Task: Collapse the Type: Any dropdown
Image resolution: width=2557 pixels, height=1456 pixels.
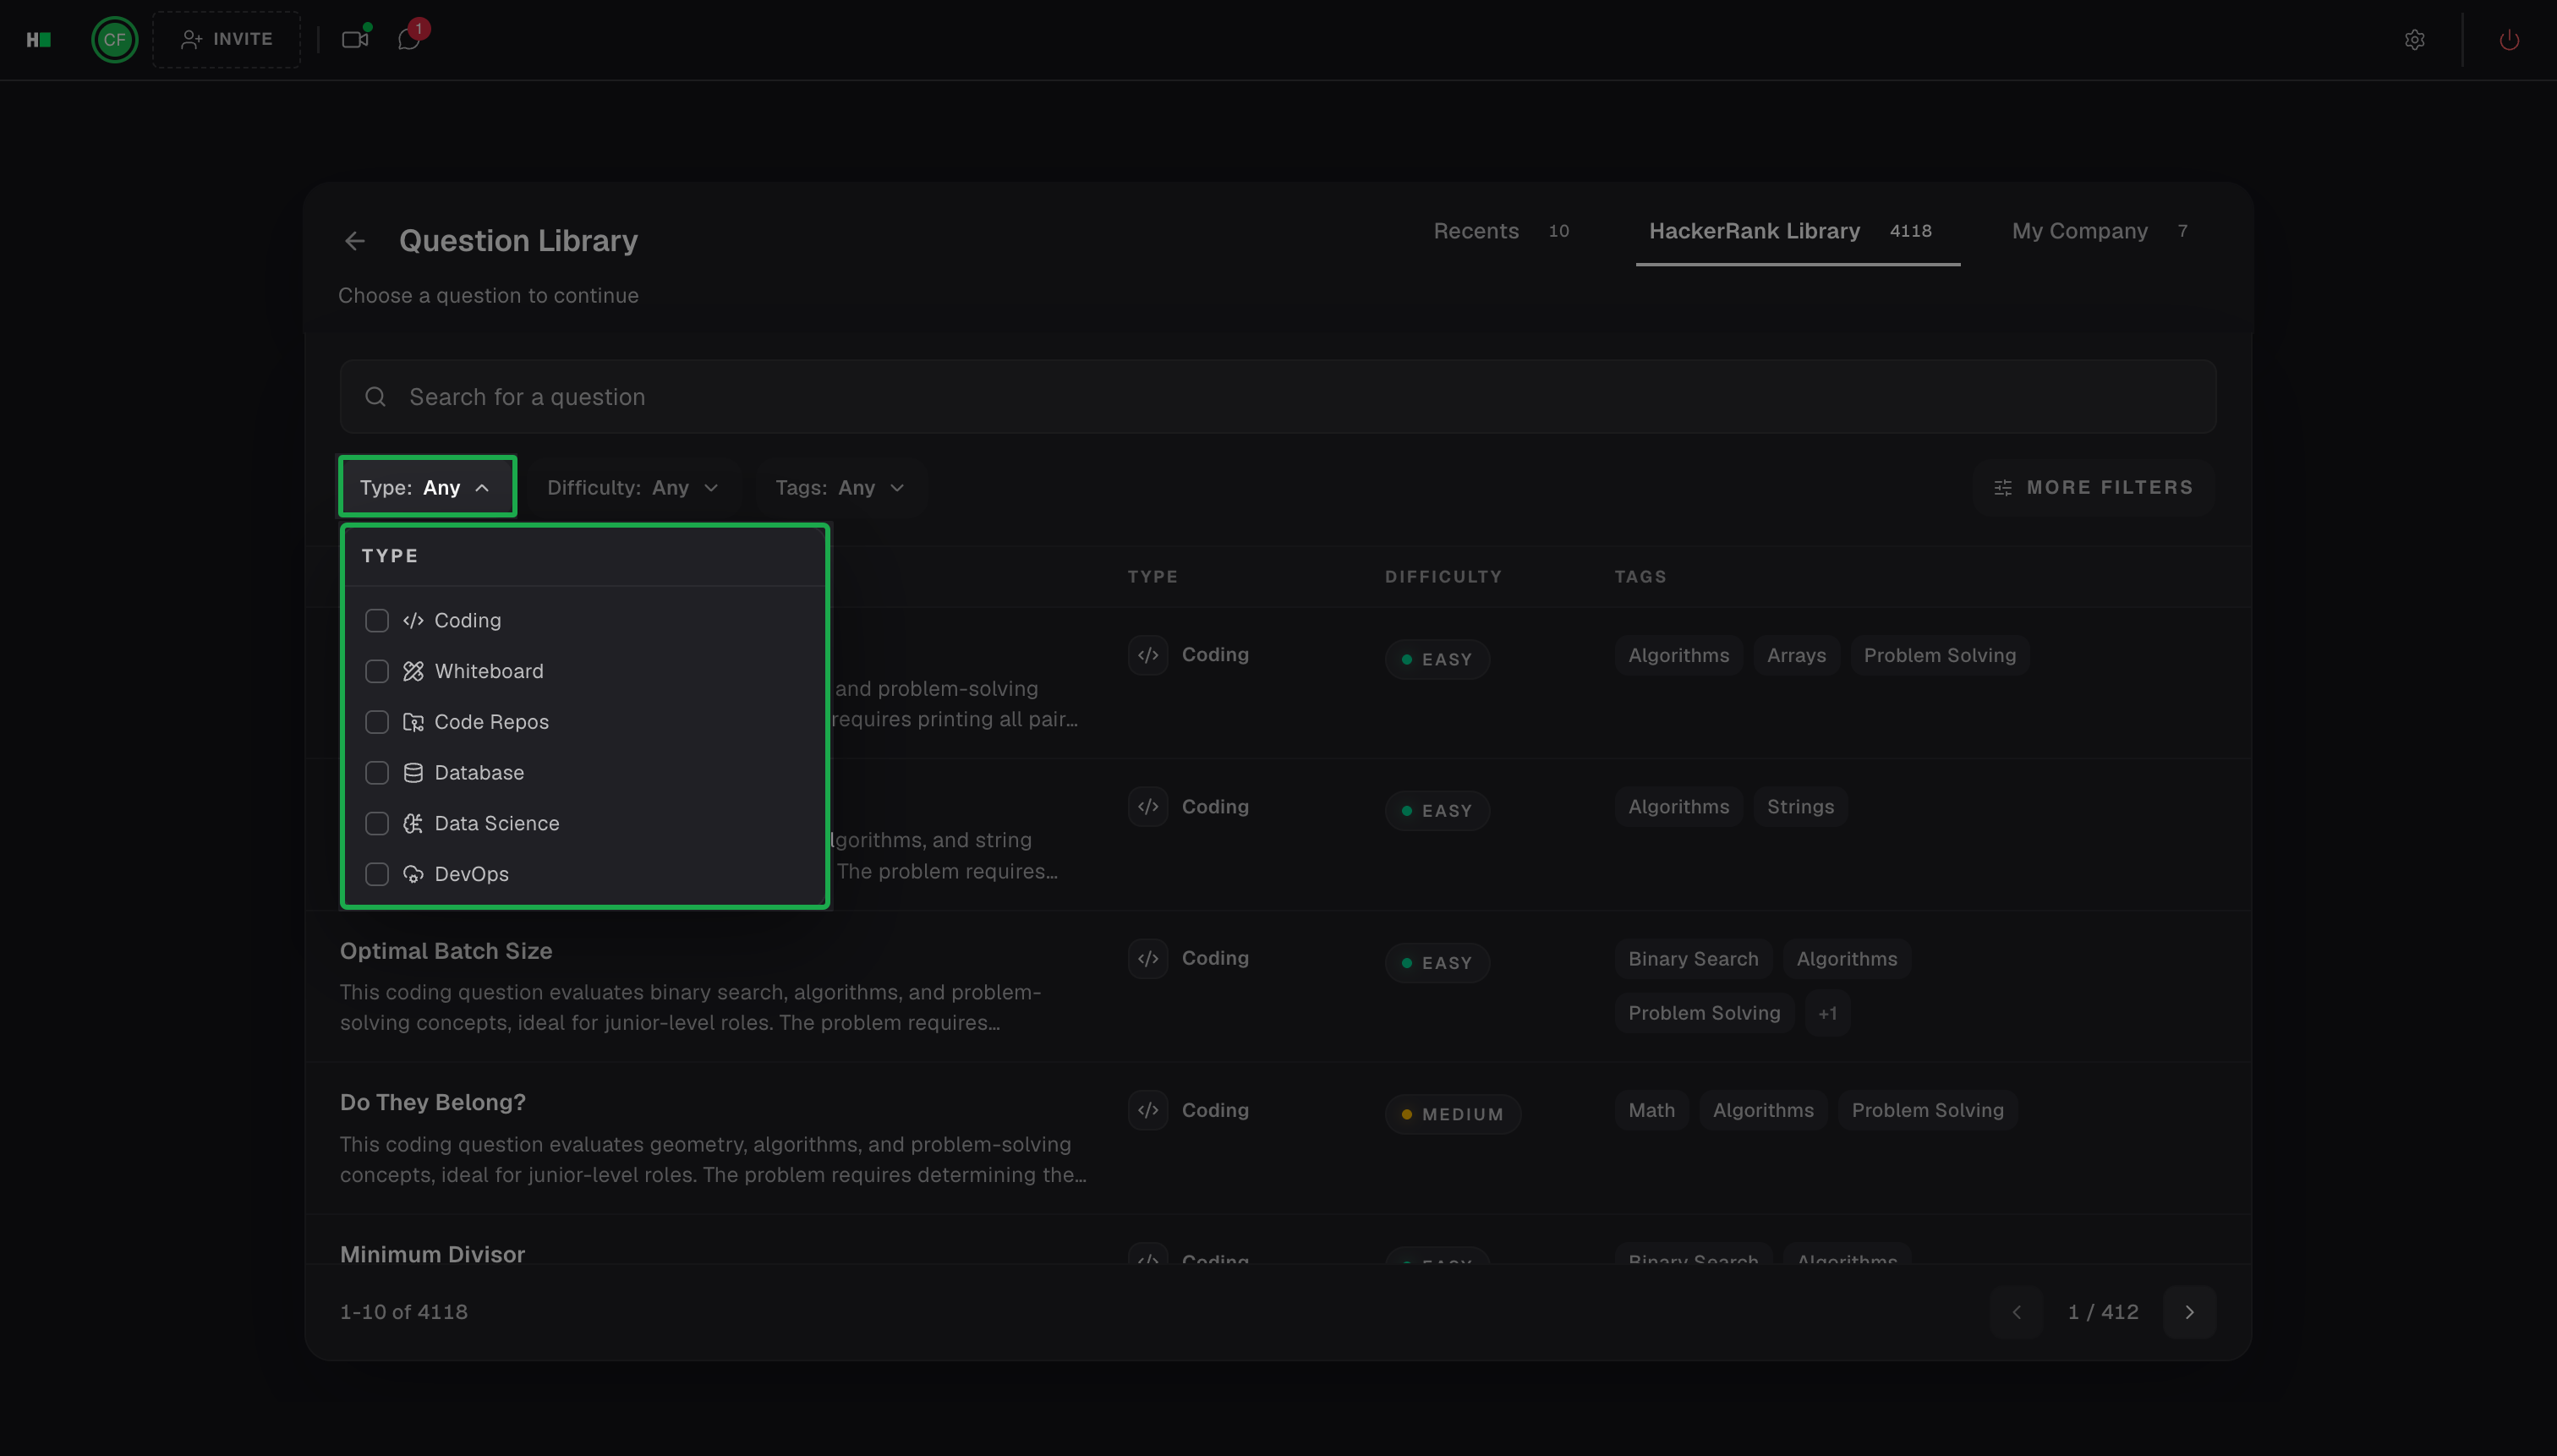Action: tap(427, 487)
